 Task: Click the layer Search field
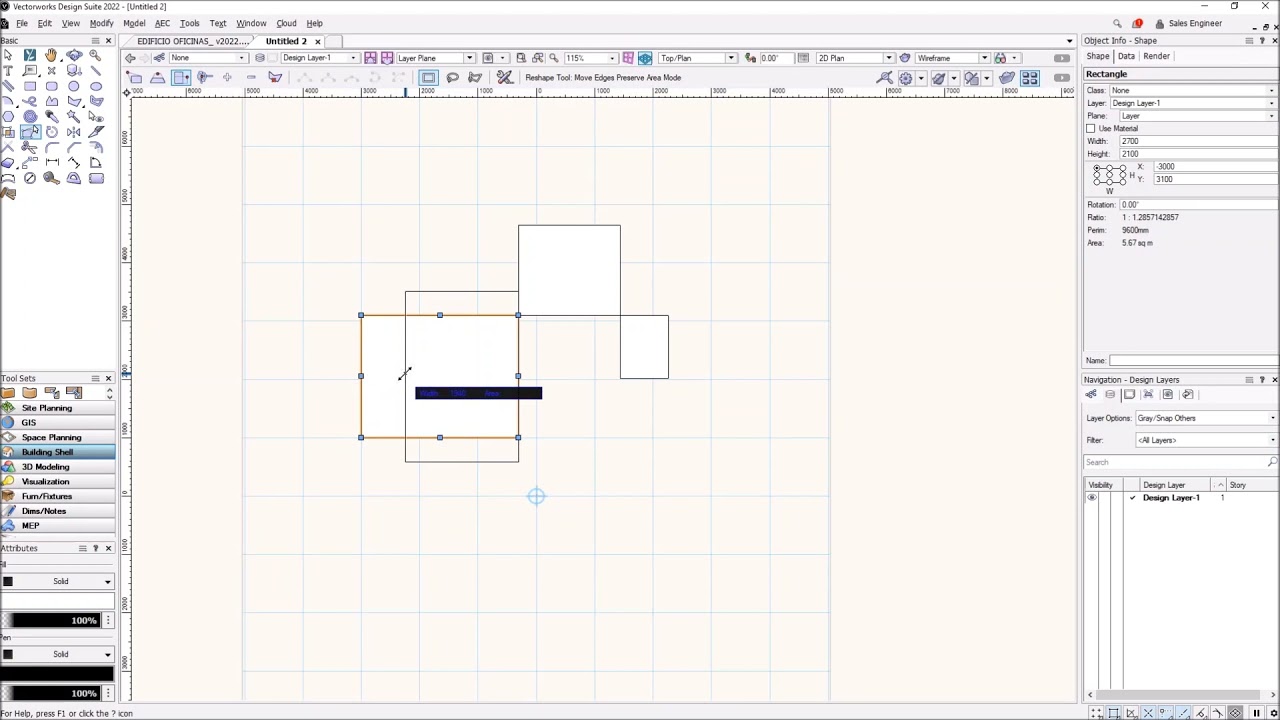point(1175,462)
